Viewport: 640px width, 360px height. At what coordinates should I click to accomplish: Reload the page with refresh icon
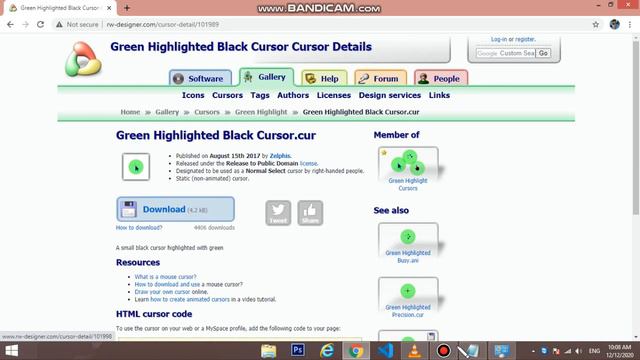coord(40,24)
